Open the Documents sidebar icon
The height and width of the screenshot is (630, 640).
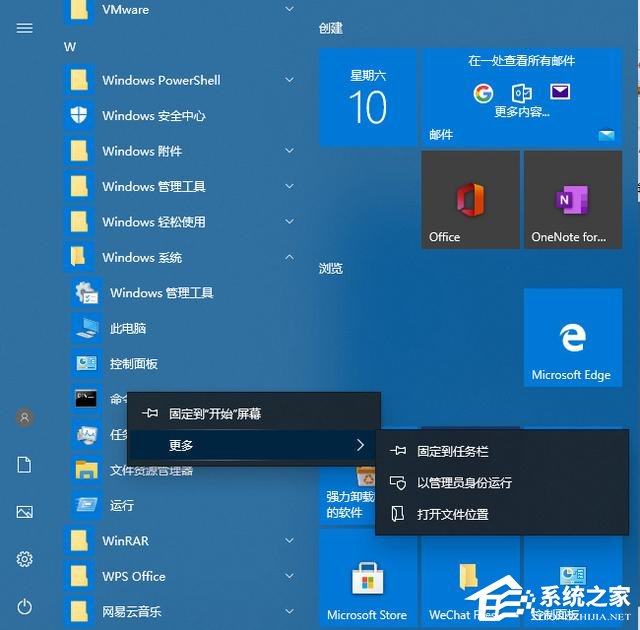point(25,465)
